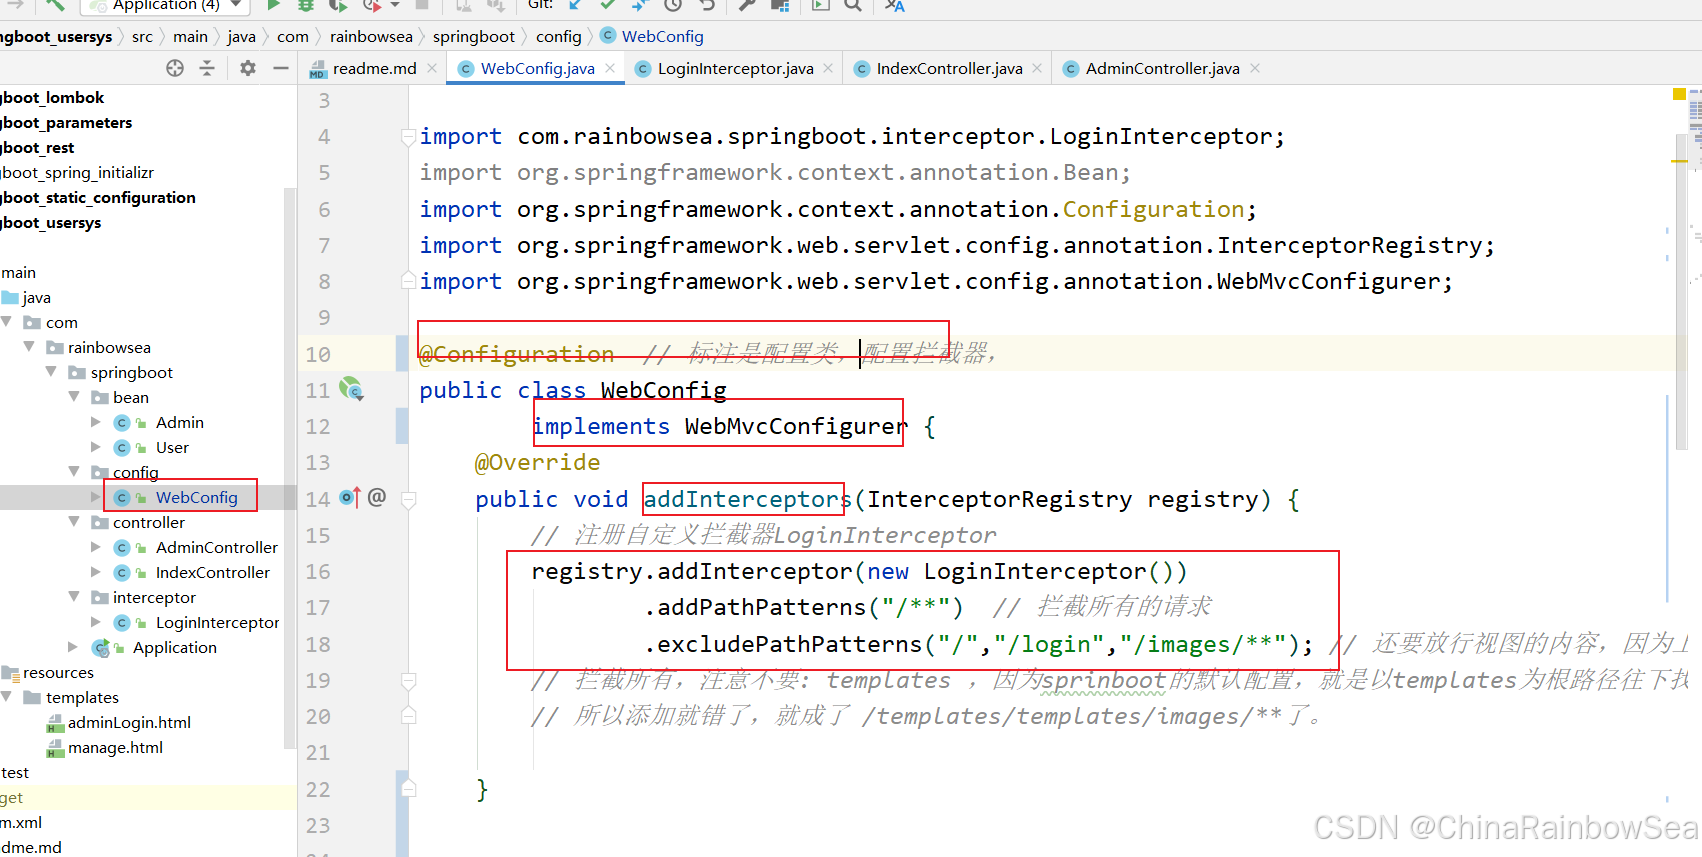Click override gutter marker on line 14
1702x857 pixels.
pyautogui.click(x=350, y=497)
